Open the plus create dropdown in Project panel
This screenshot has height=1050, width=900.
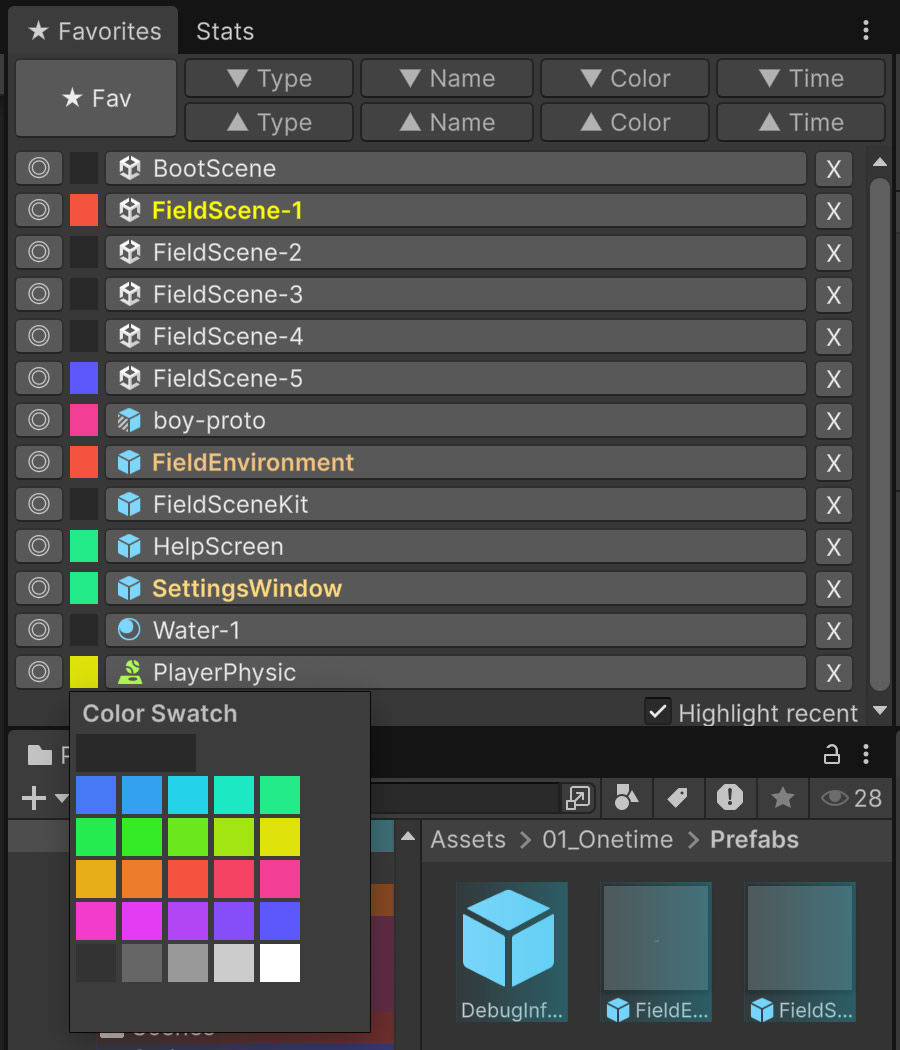pyautogui.click(x=44, y=798)
